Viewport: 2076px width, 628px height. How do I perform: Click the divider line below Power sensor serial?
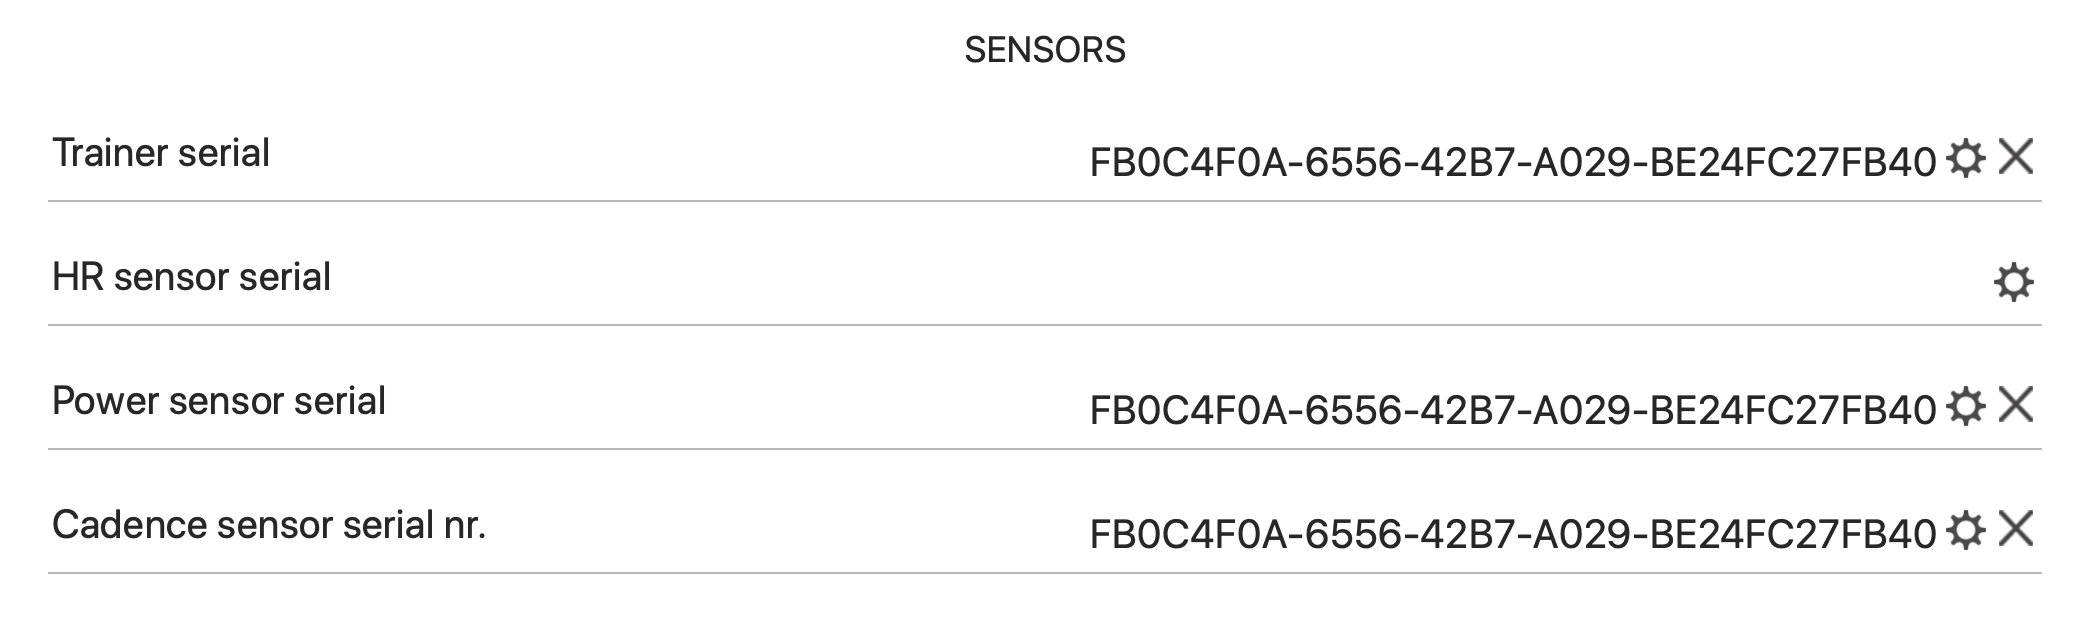pos(1044,449)
